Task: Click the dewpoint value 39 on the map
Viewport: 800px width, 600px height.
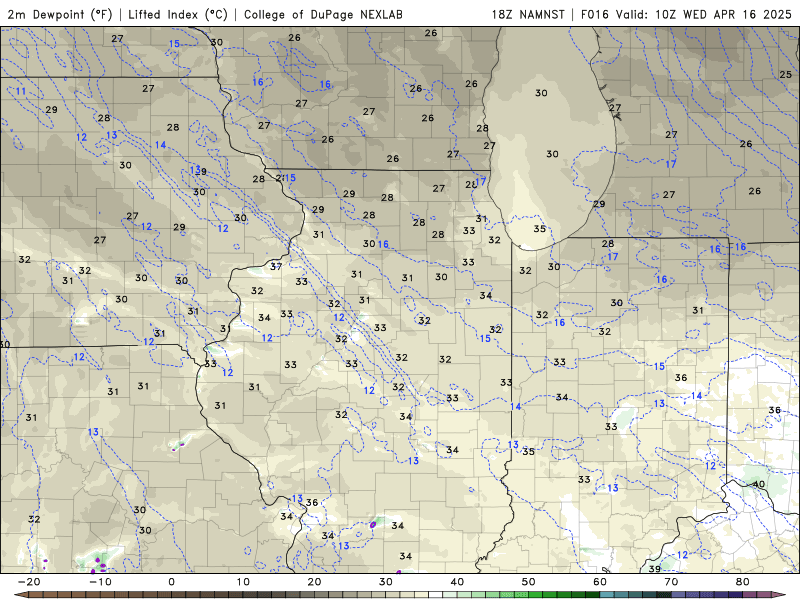Action: tap(655, 569)
